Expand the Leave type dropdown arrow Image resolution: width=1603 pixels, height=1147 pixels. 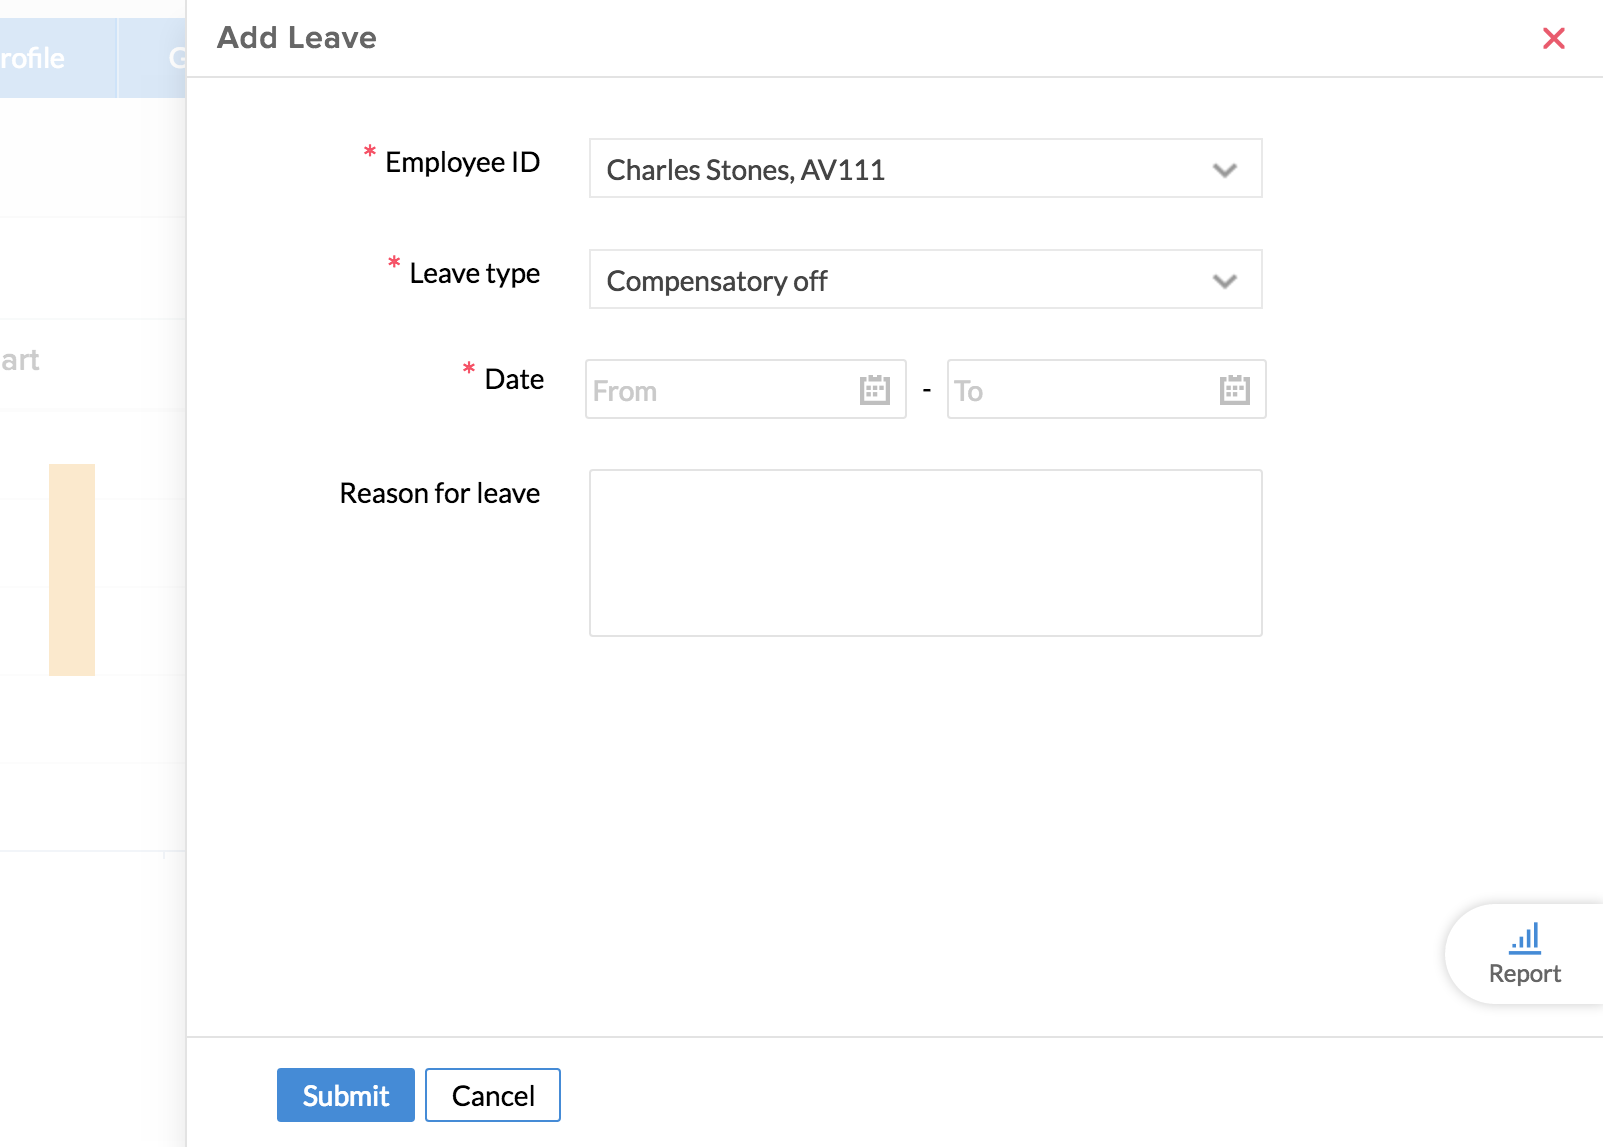point(1224,281)
